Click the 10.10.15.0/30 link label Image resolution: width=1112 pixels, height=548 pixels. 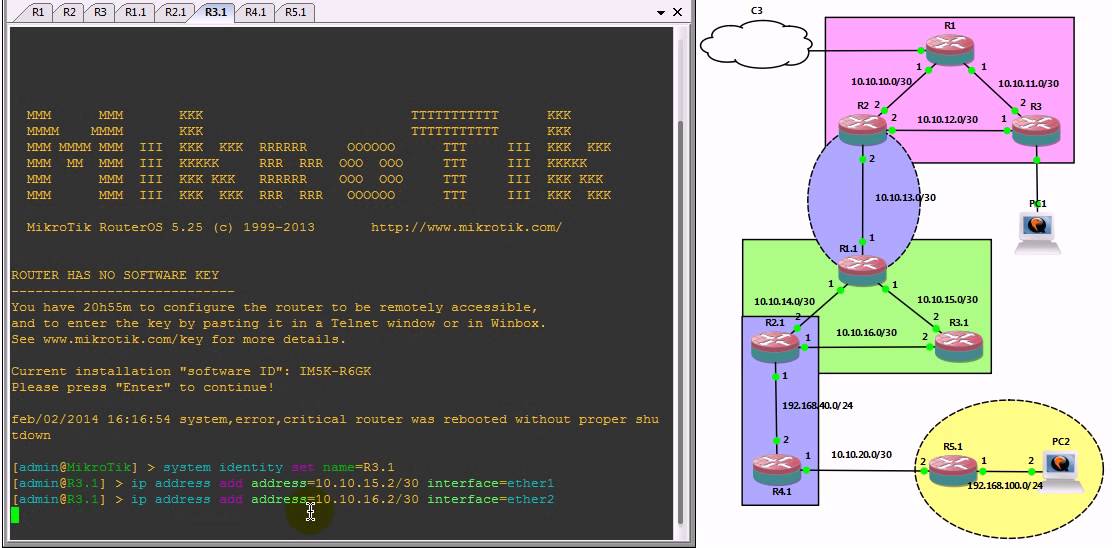947,300
